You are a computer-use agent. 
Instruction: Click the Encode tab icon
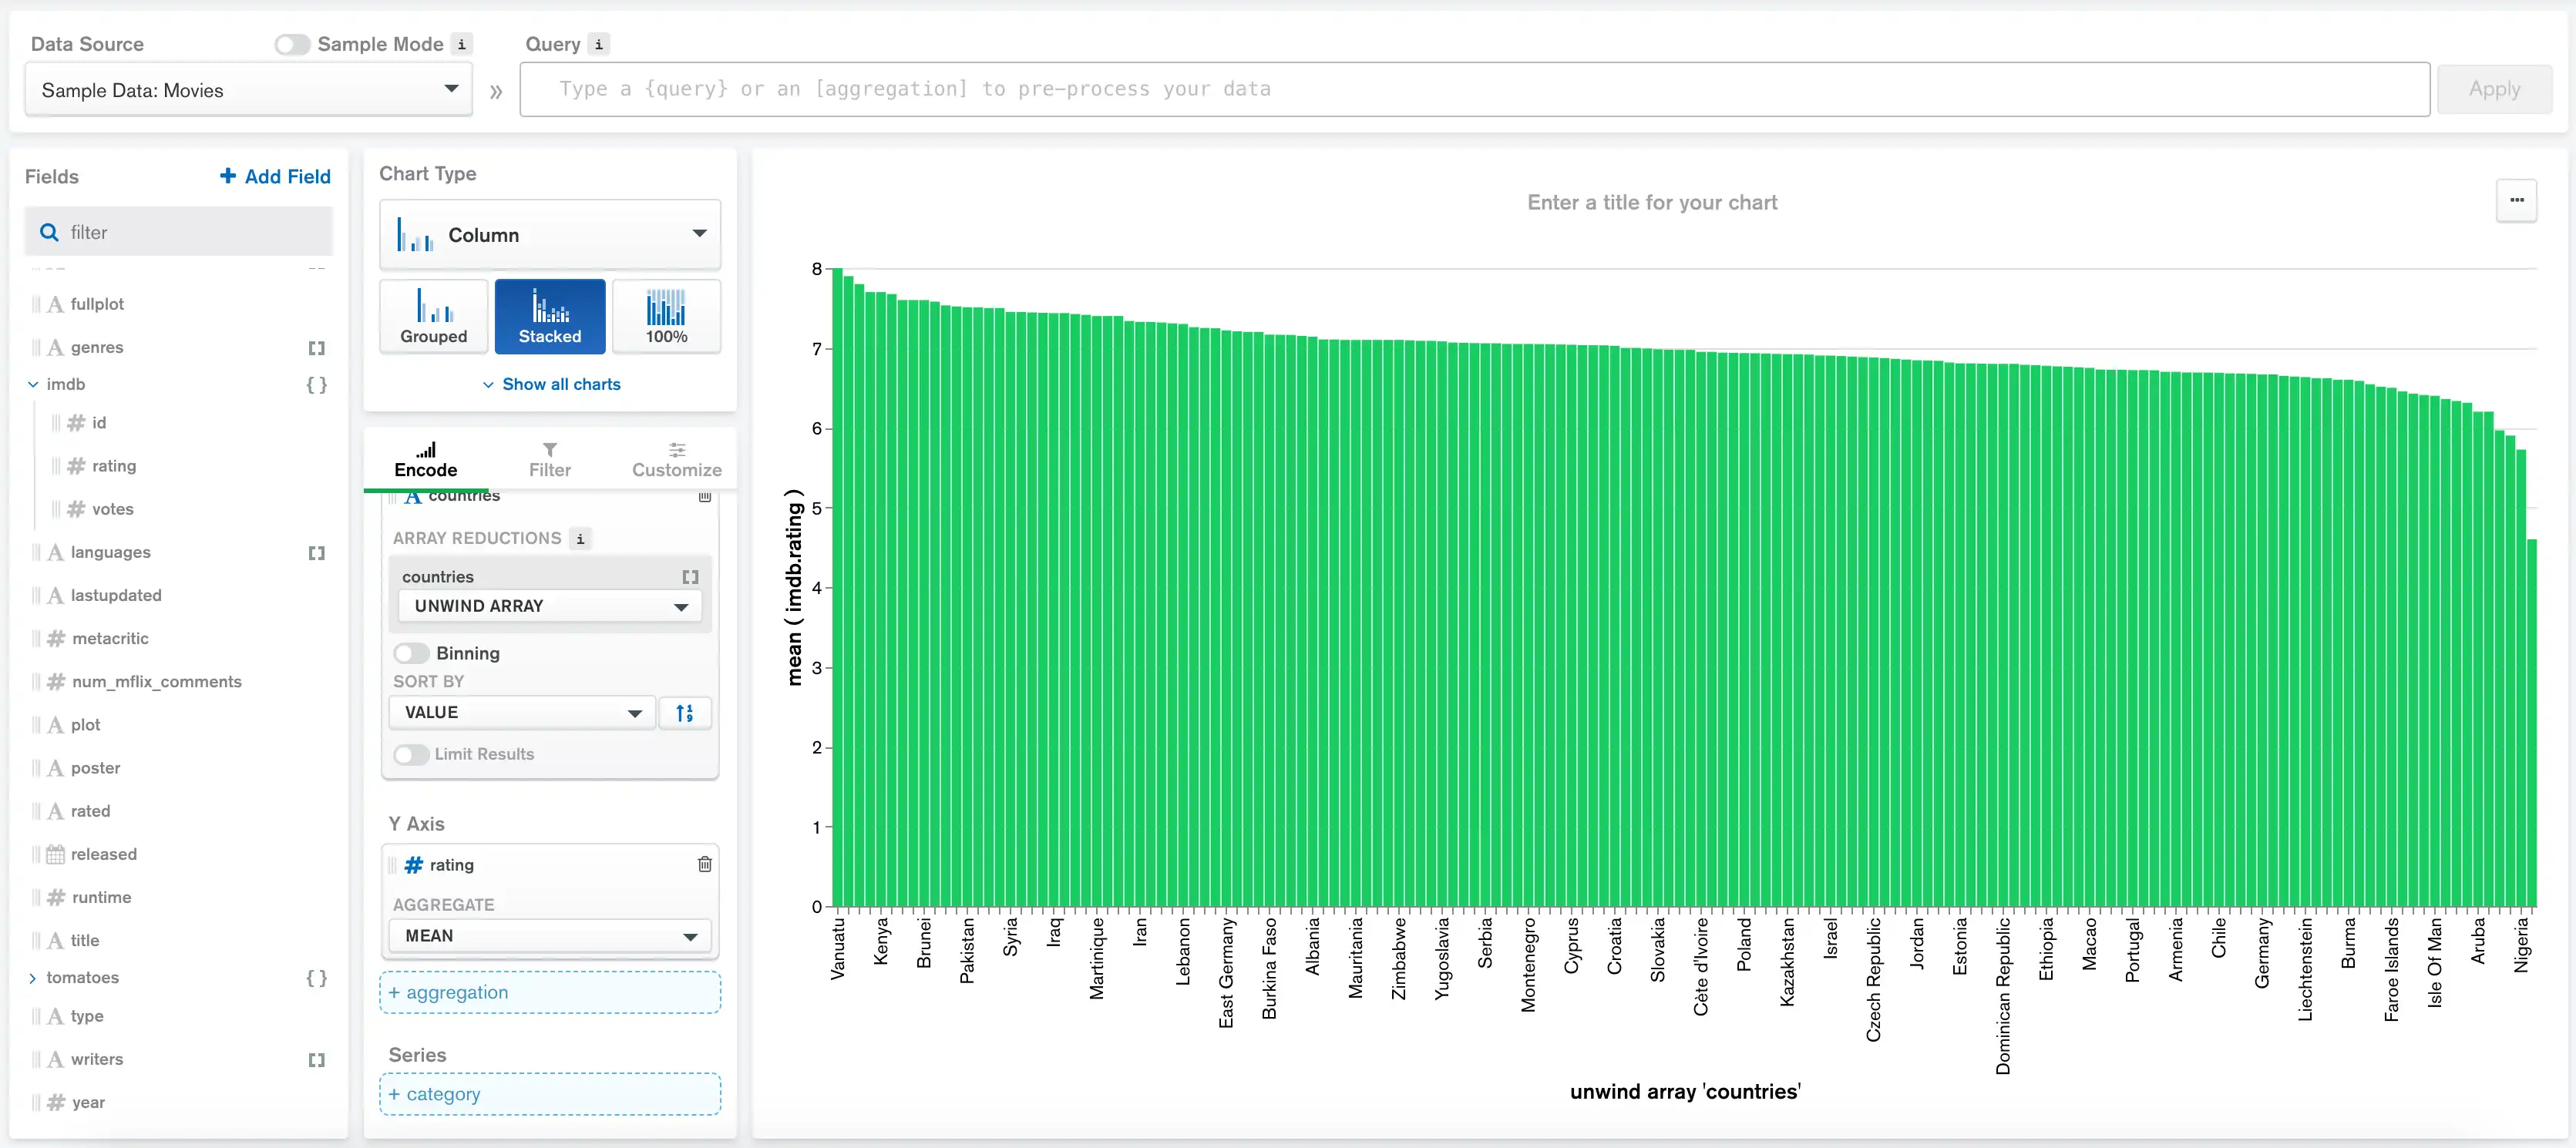424,447
